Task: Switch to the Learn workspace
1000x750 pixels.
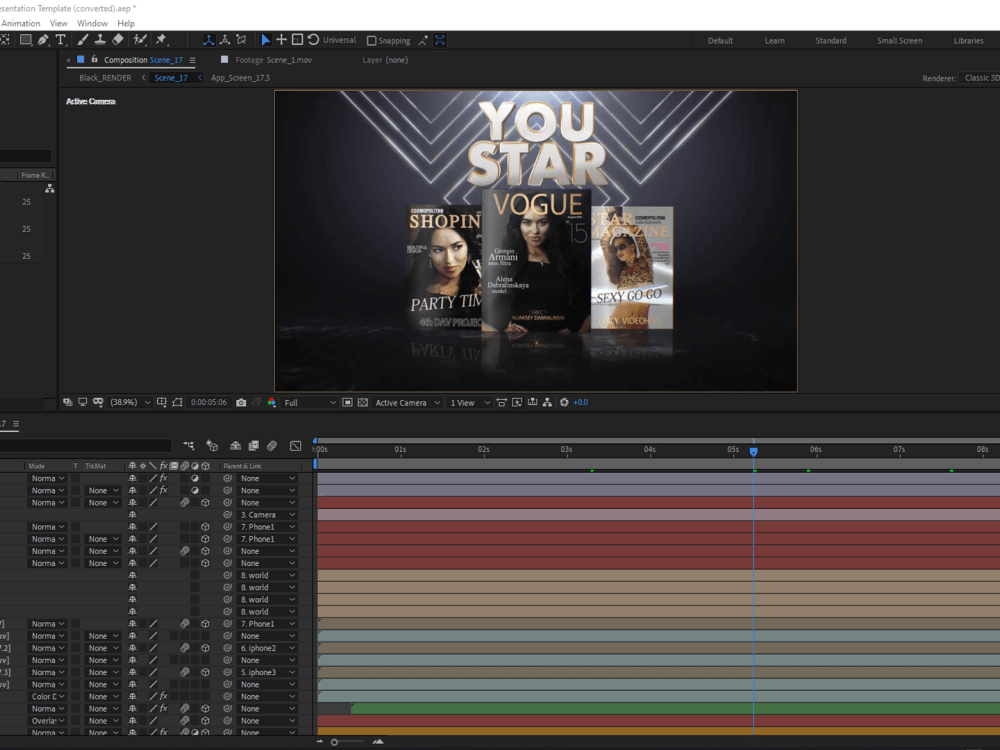Action: pyautogui.click(x=775, y=40)
